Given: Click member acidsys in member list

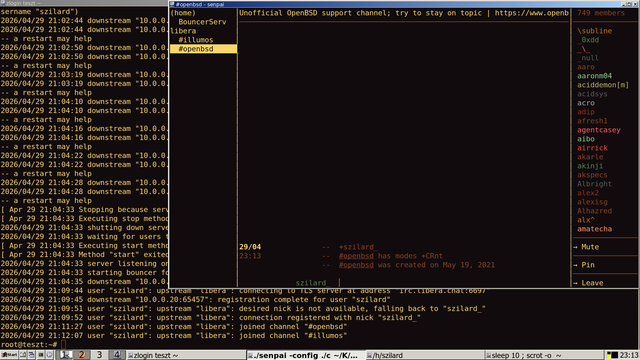Looking at the screenshot, I should click(x=592, y=94).
